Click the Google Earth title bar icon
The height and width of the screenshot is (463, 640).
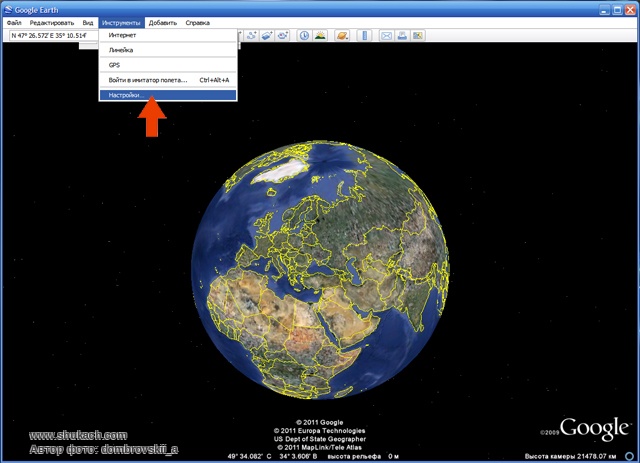tap(8, 9)
